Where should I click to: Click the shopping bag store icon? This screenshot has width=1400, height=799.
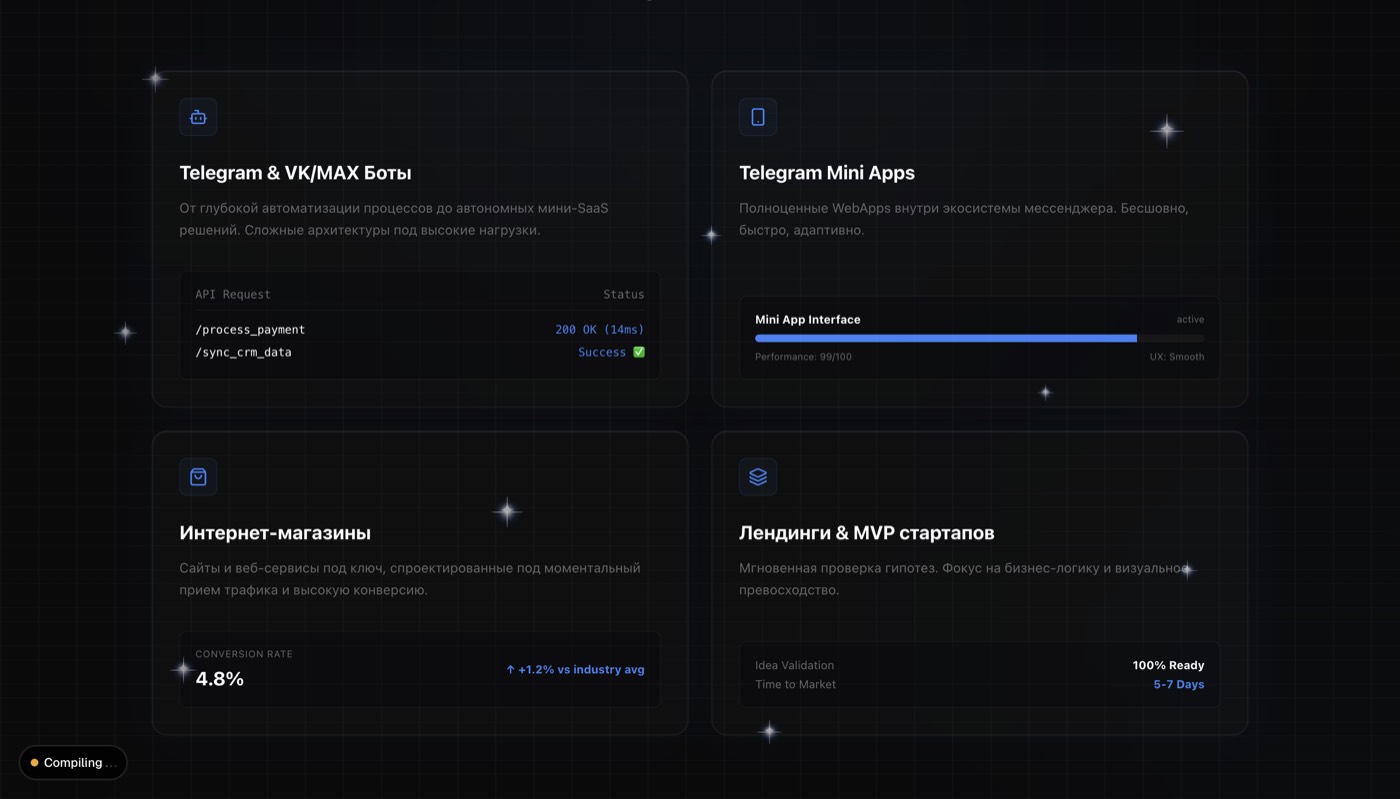198,477
